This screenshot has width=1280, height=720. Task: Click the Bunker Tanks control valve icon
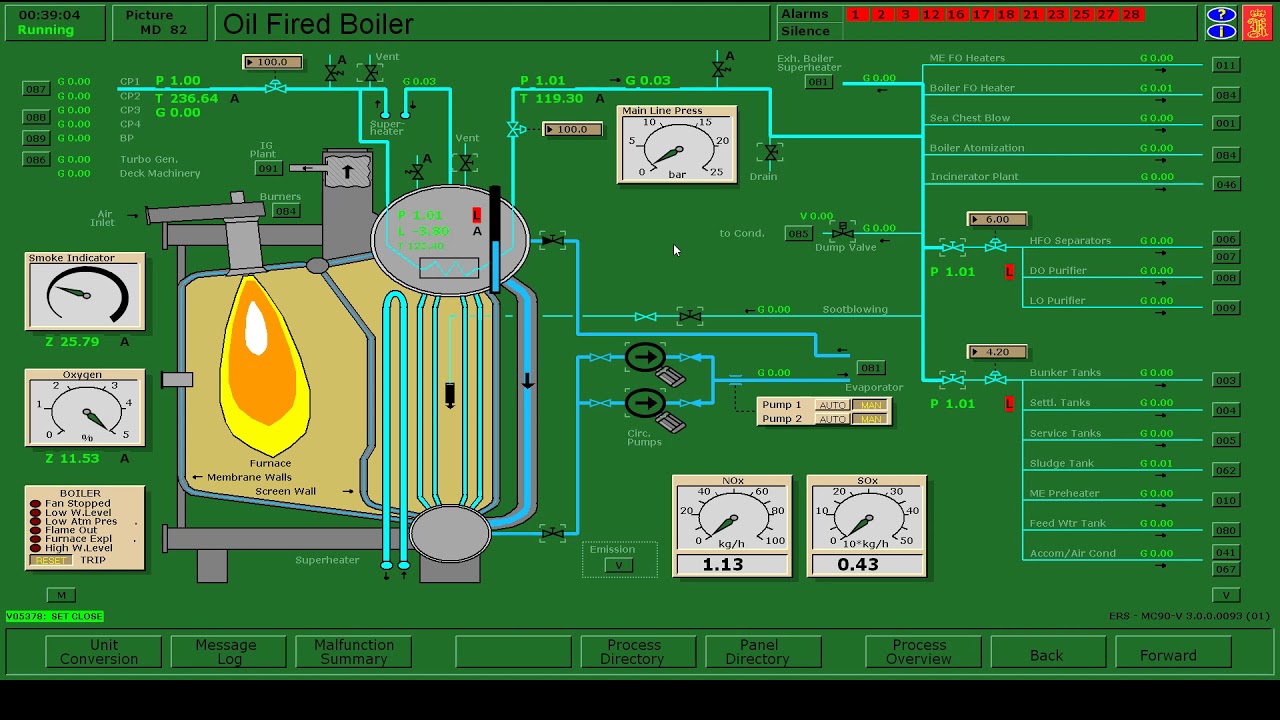click(995, 378)
